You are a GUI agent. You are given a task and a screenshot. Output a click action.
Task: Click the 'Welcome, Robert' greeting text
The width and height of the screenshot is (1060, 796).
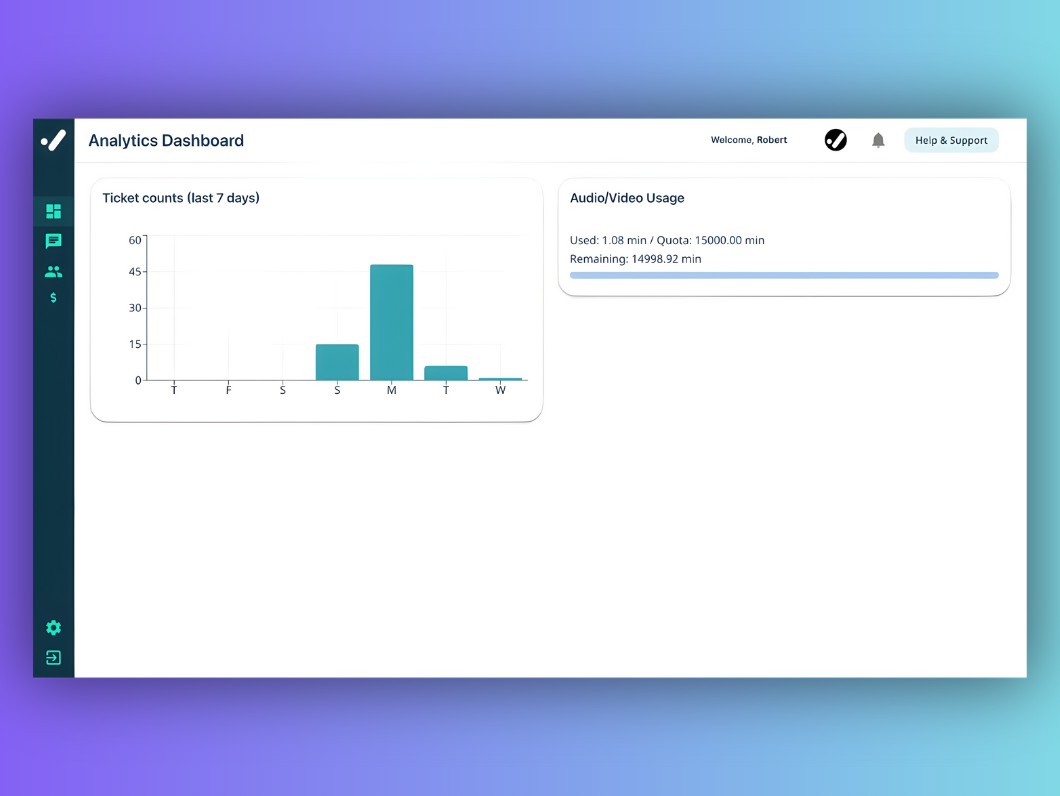pyautogui.click(x=749, y=140)
